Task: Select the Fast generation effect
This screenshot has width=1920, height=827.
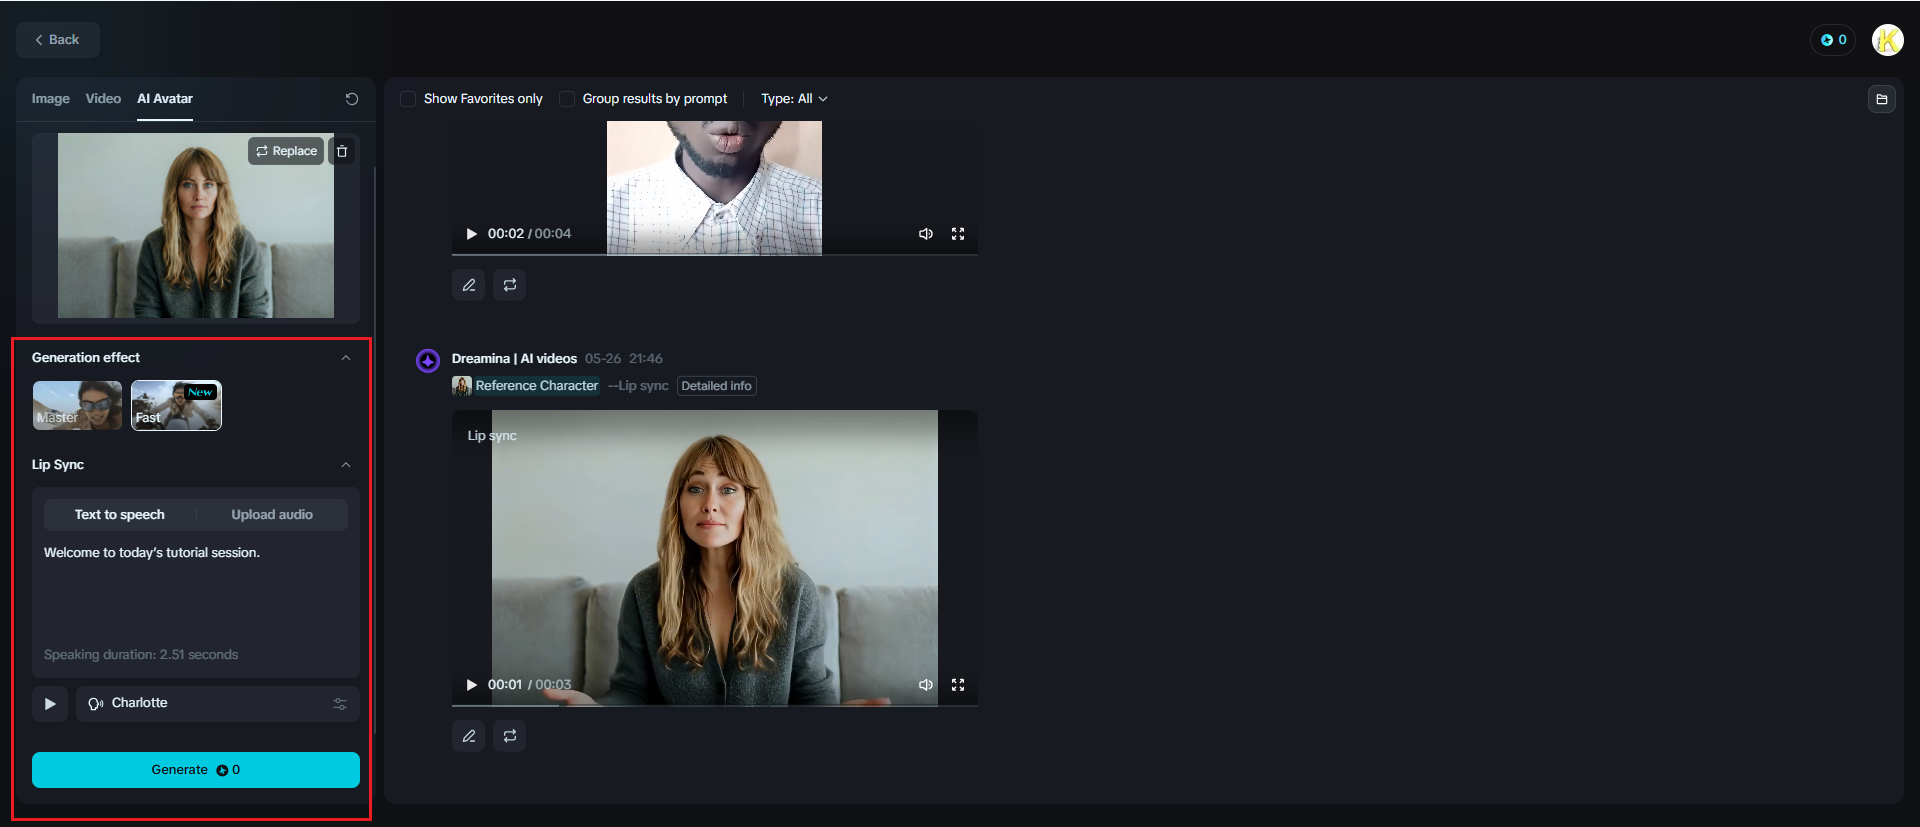Action: [x=176, y=405]
